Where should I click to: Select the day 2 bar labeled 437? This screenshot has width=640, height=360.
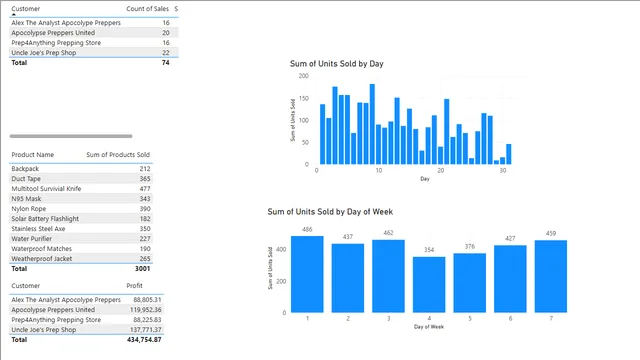pyautogui.click(x=348, y=278)
